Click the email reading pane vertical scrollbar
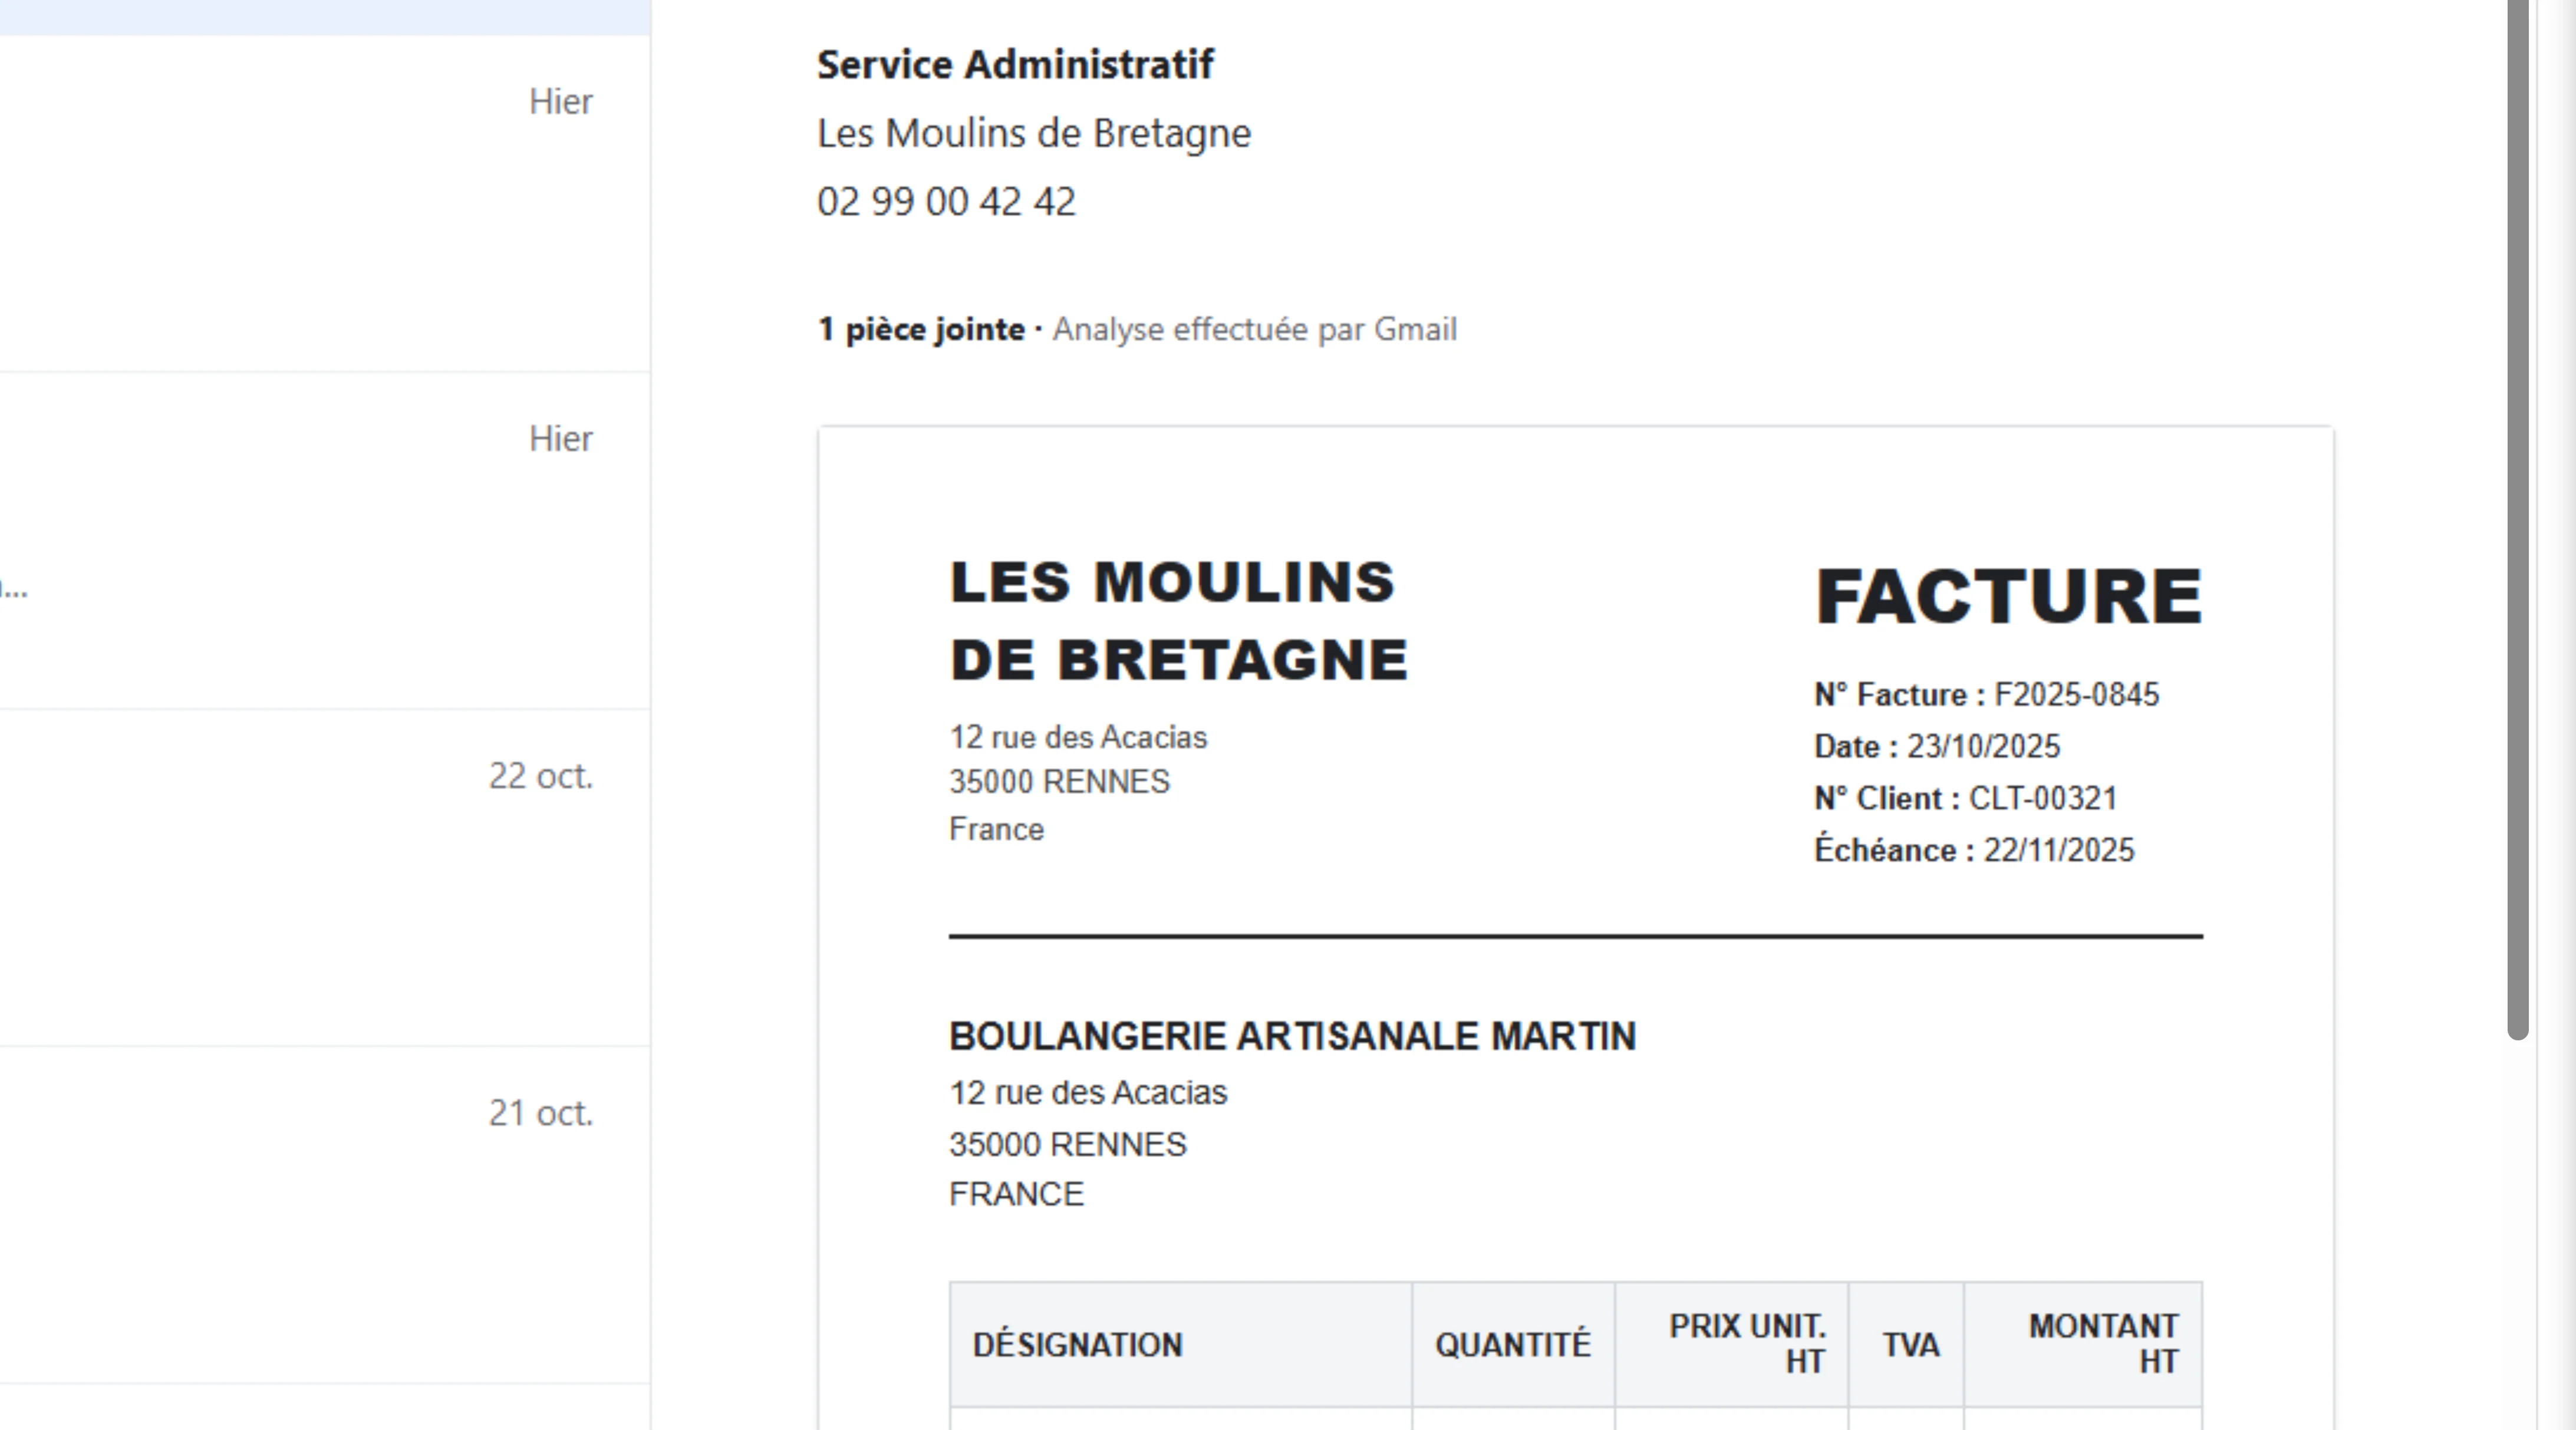This screenshot has height=1430, width=2576. coord(2518,519)
